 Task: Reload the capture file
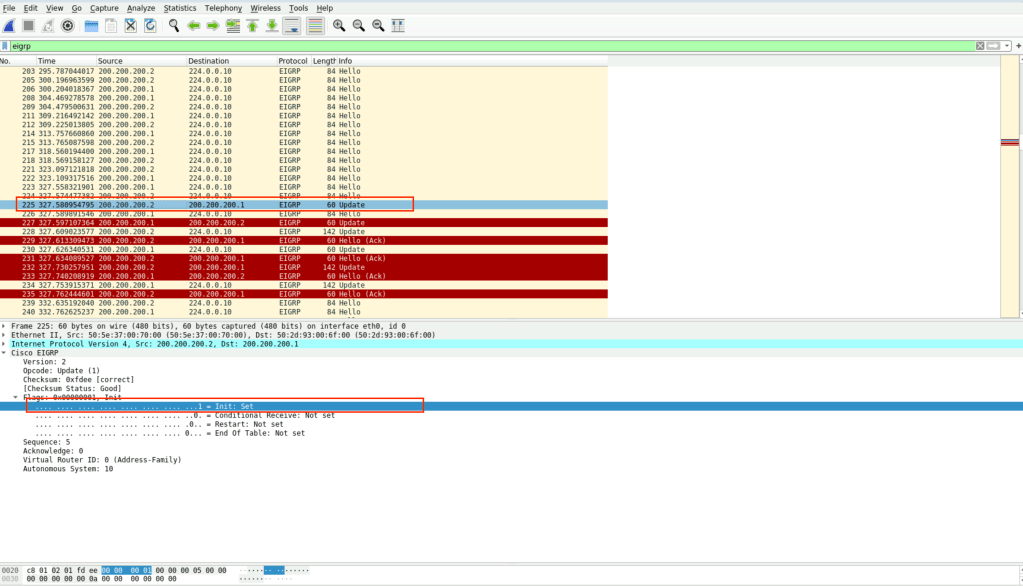[x=150, y=25]
